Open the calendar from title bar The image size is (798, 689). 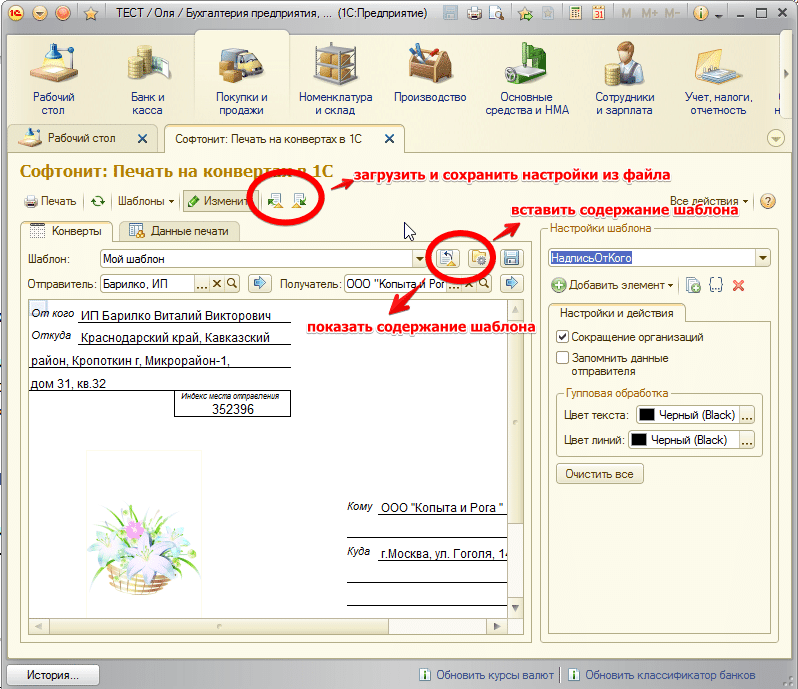(x=598, y=13)
